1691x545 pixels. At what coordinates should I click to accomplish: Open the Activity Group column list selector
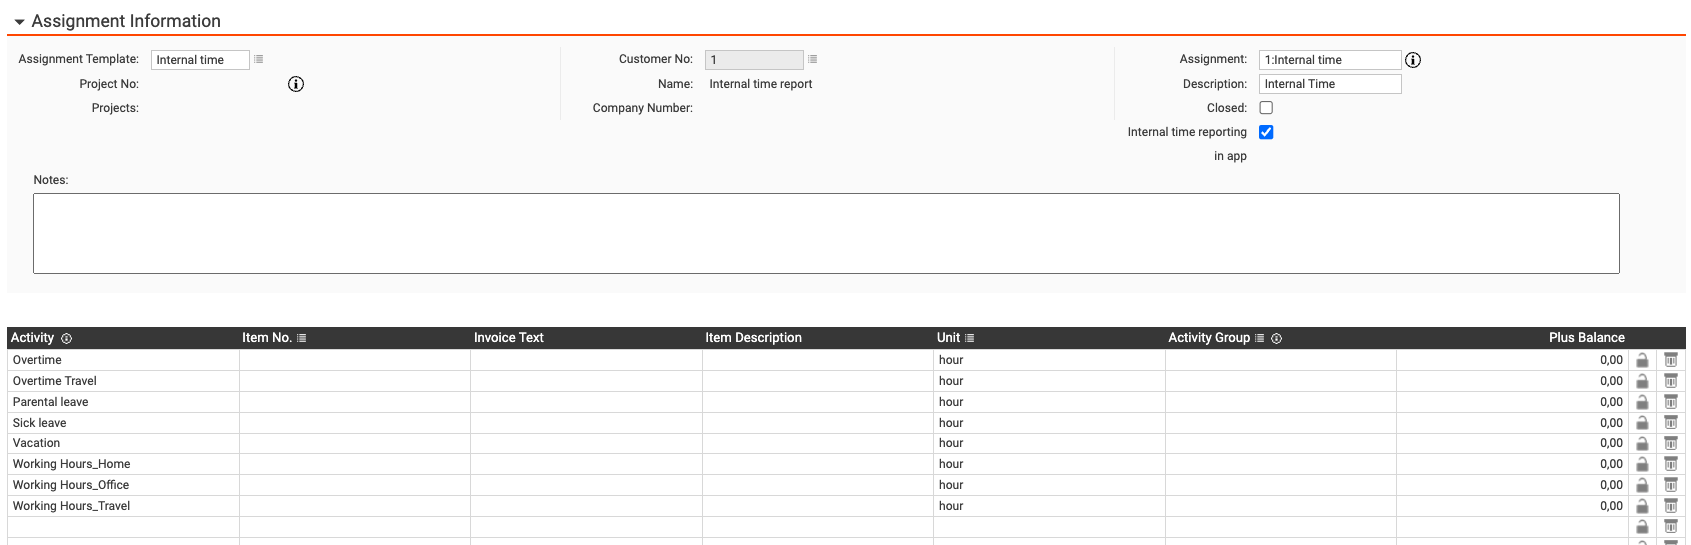click(1260, 338)
